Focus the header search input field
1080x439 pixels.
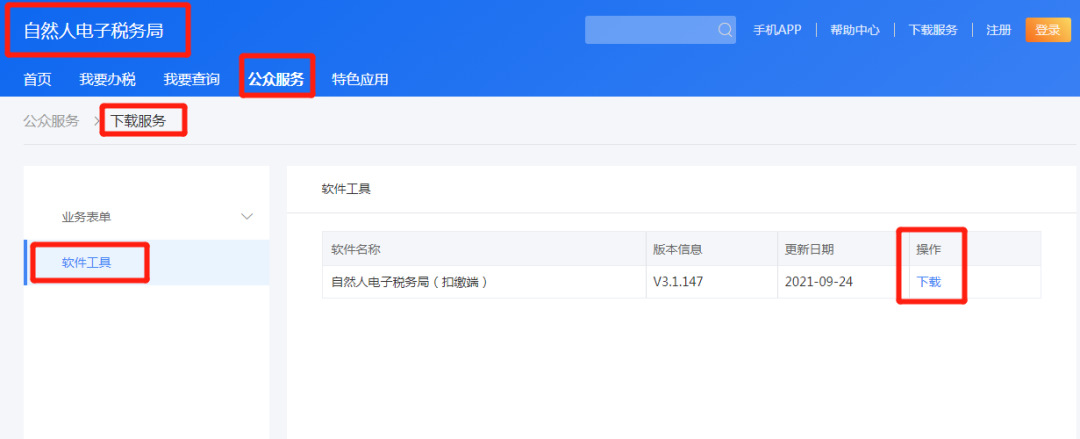(x=660, y=30)
